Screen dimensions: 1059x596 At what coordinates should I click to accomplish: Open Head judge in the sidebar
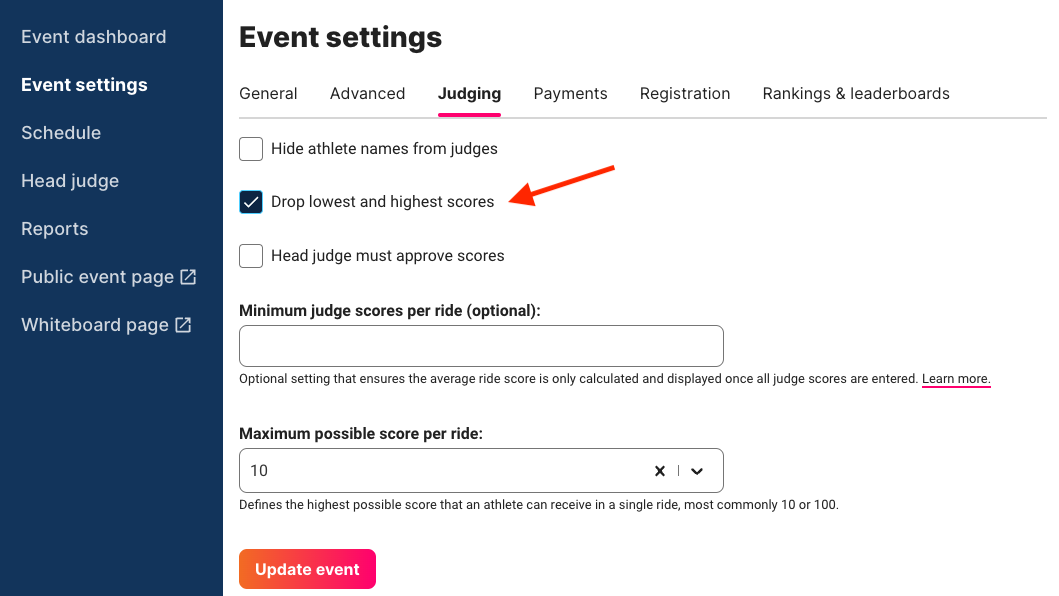[70, 181]
